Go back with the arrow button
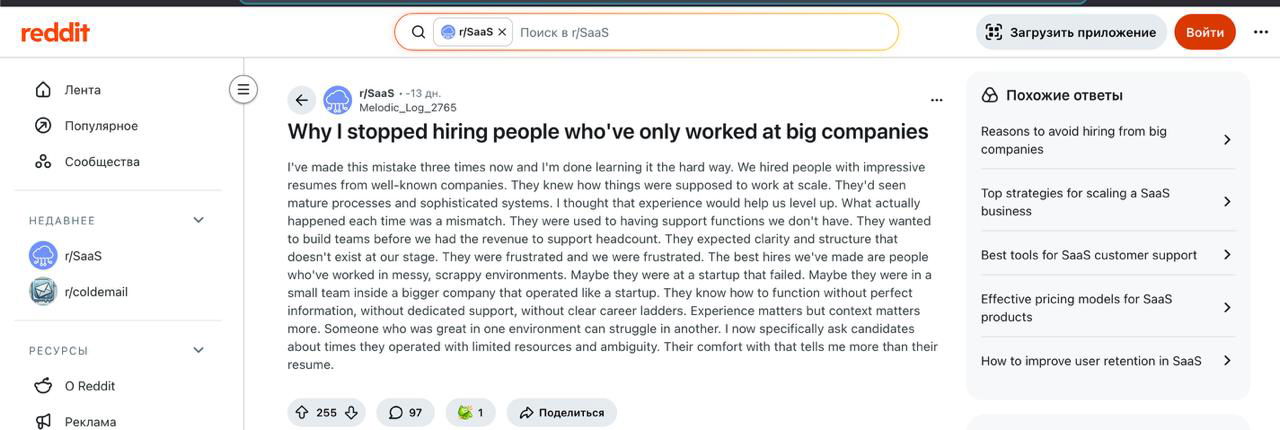Viewport: 1280px width, 430px height. coord(302,100)
